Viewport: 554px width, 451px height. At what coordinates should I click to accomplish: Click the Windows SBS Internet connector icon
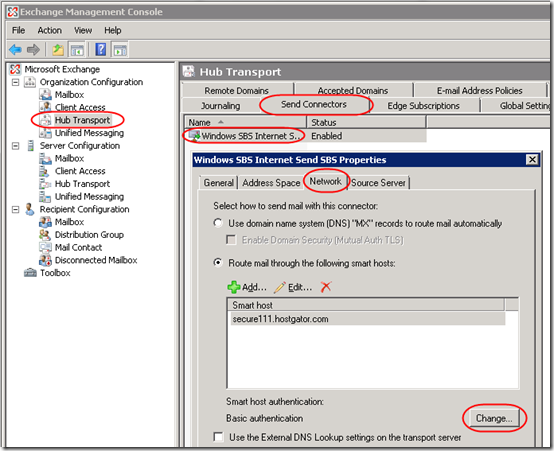194,136
